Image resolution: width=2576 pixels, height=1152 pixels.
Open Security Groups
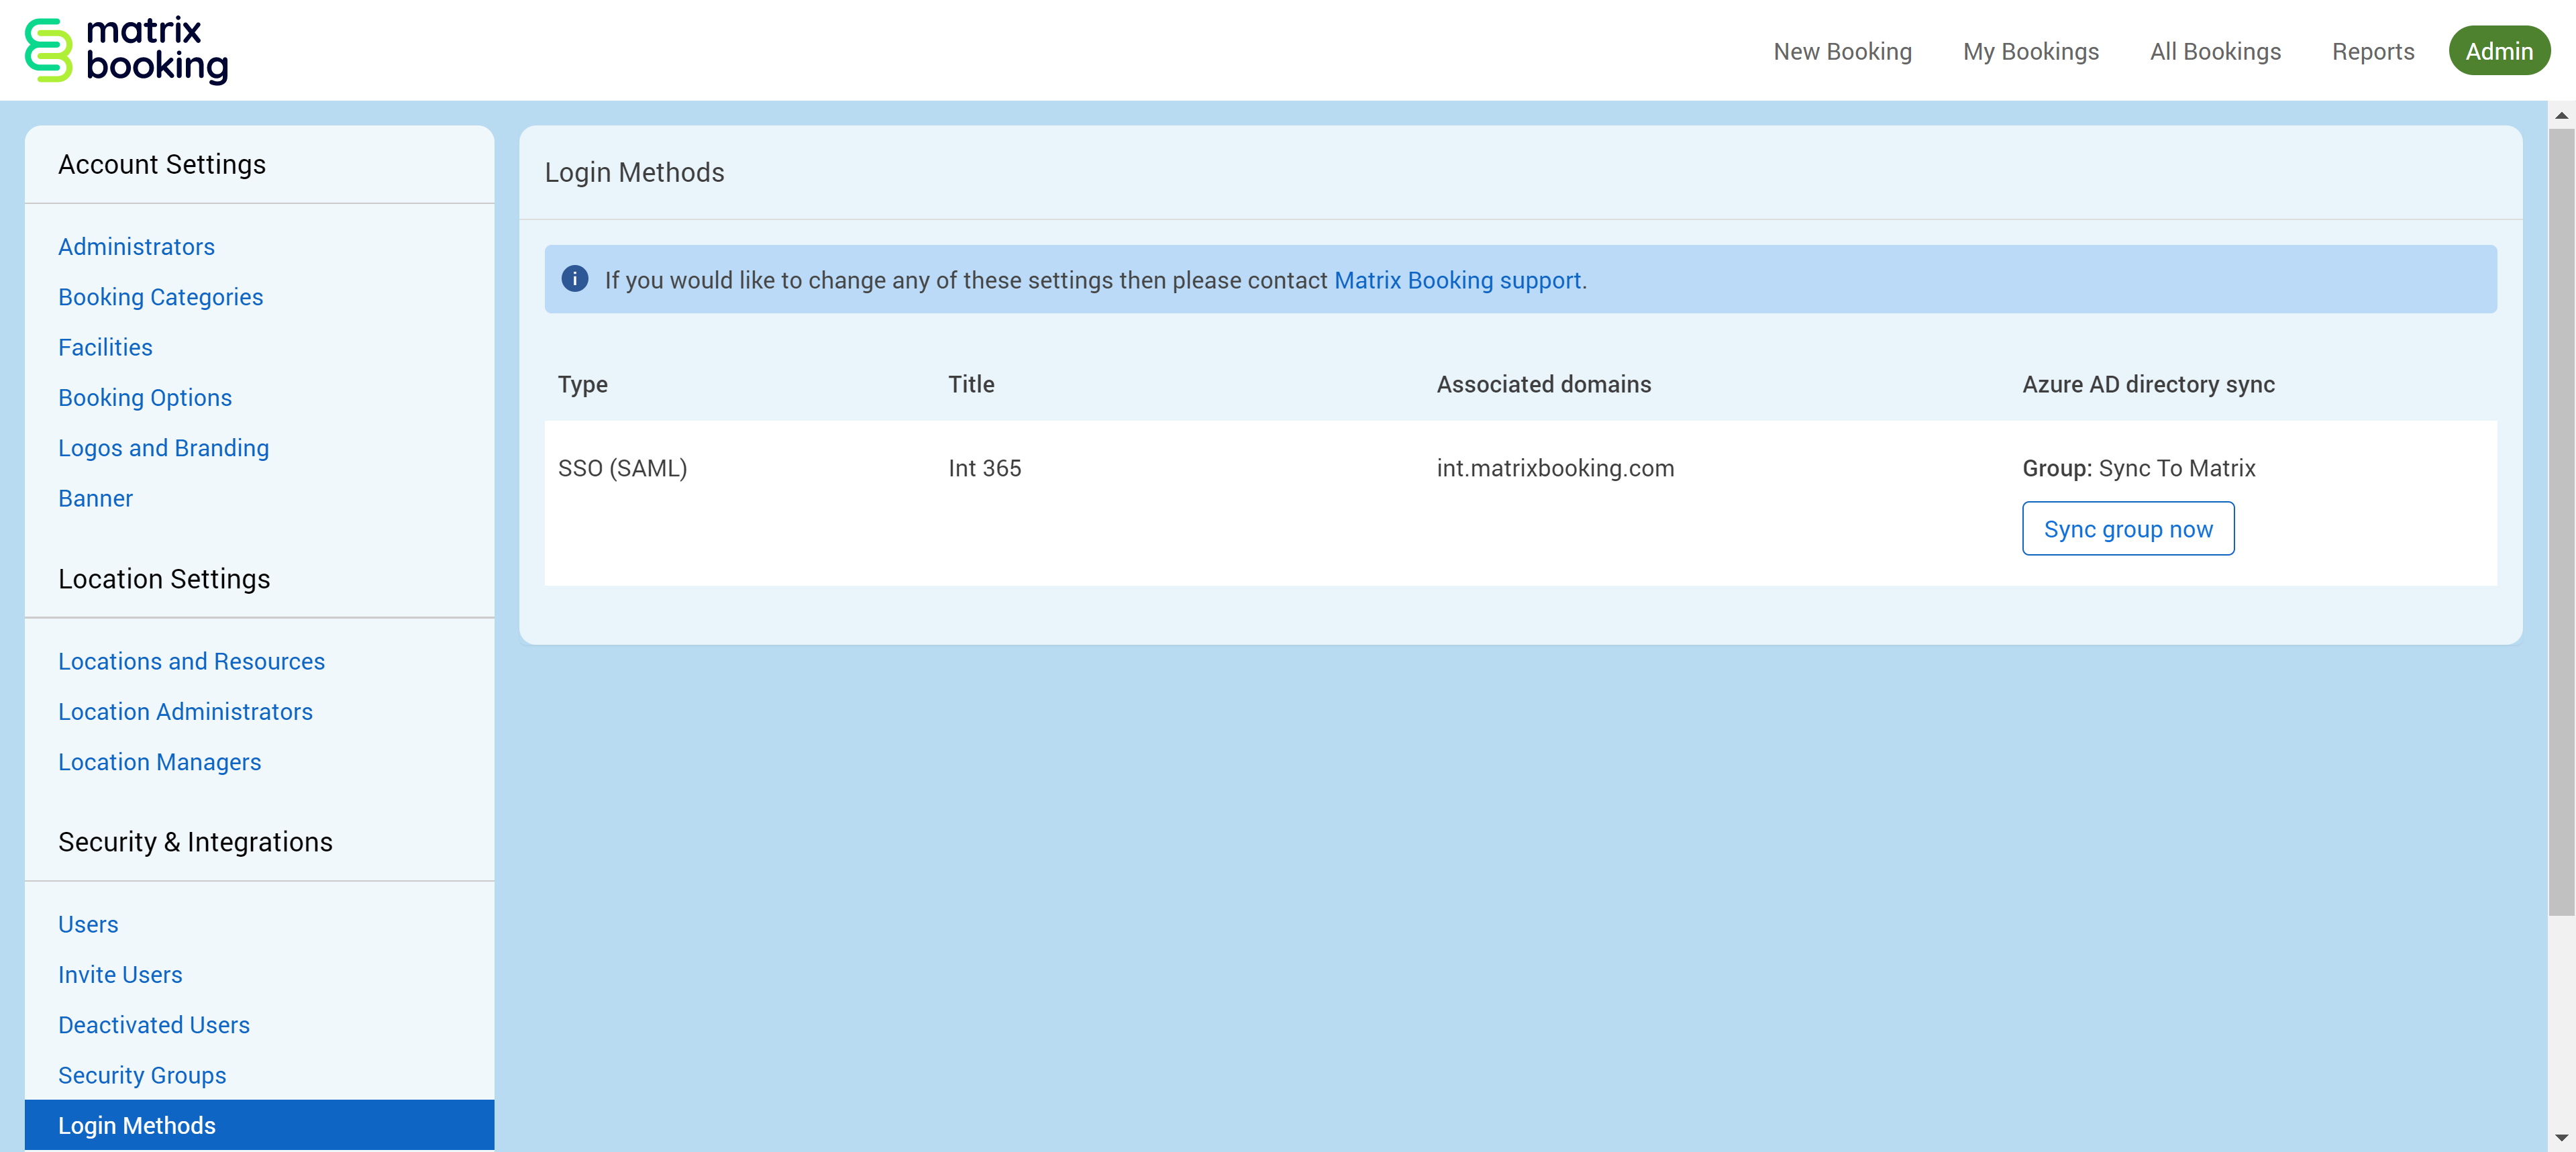pos(142,1075)
